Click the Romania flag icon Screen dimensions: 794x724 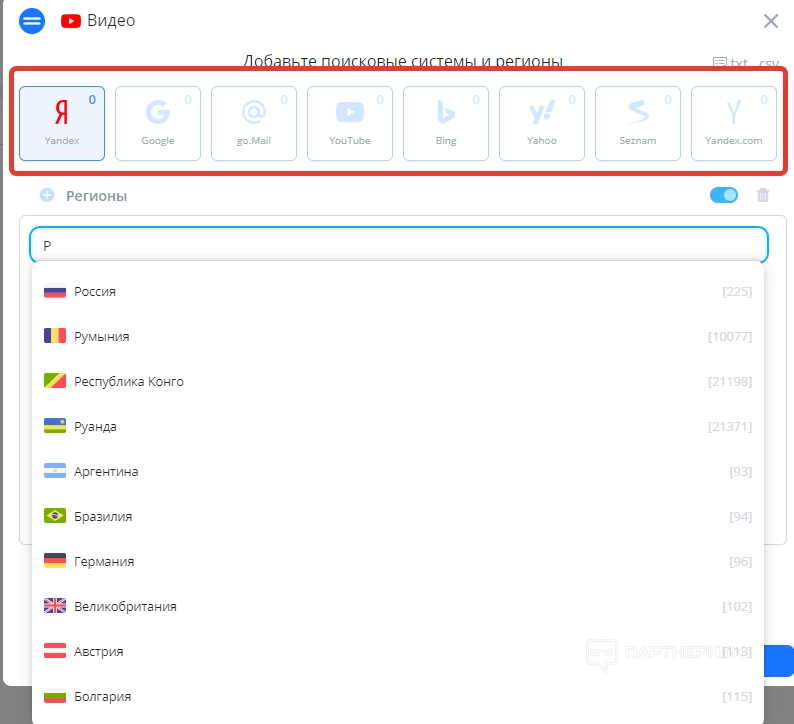tap(55, 336)
